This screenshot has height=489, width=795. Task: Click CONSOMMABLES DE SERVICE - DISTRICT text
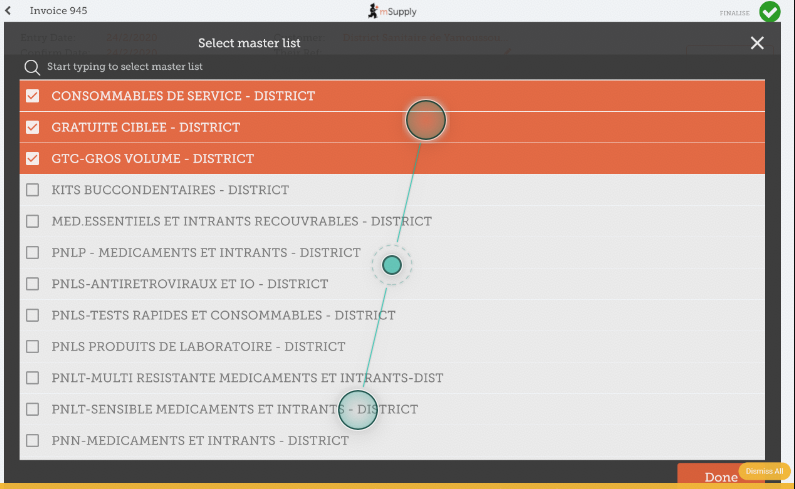click(x=183, y=96)
